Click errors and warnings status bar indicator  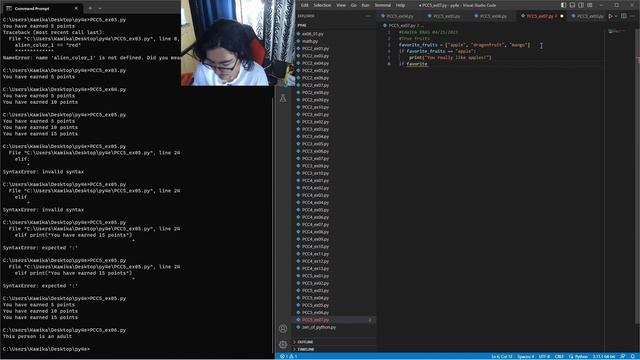pos(288,356)
